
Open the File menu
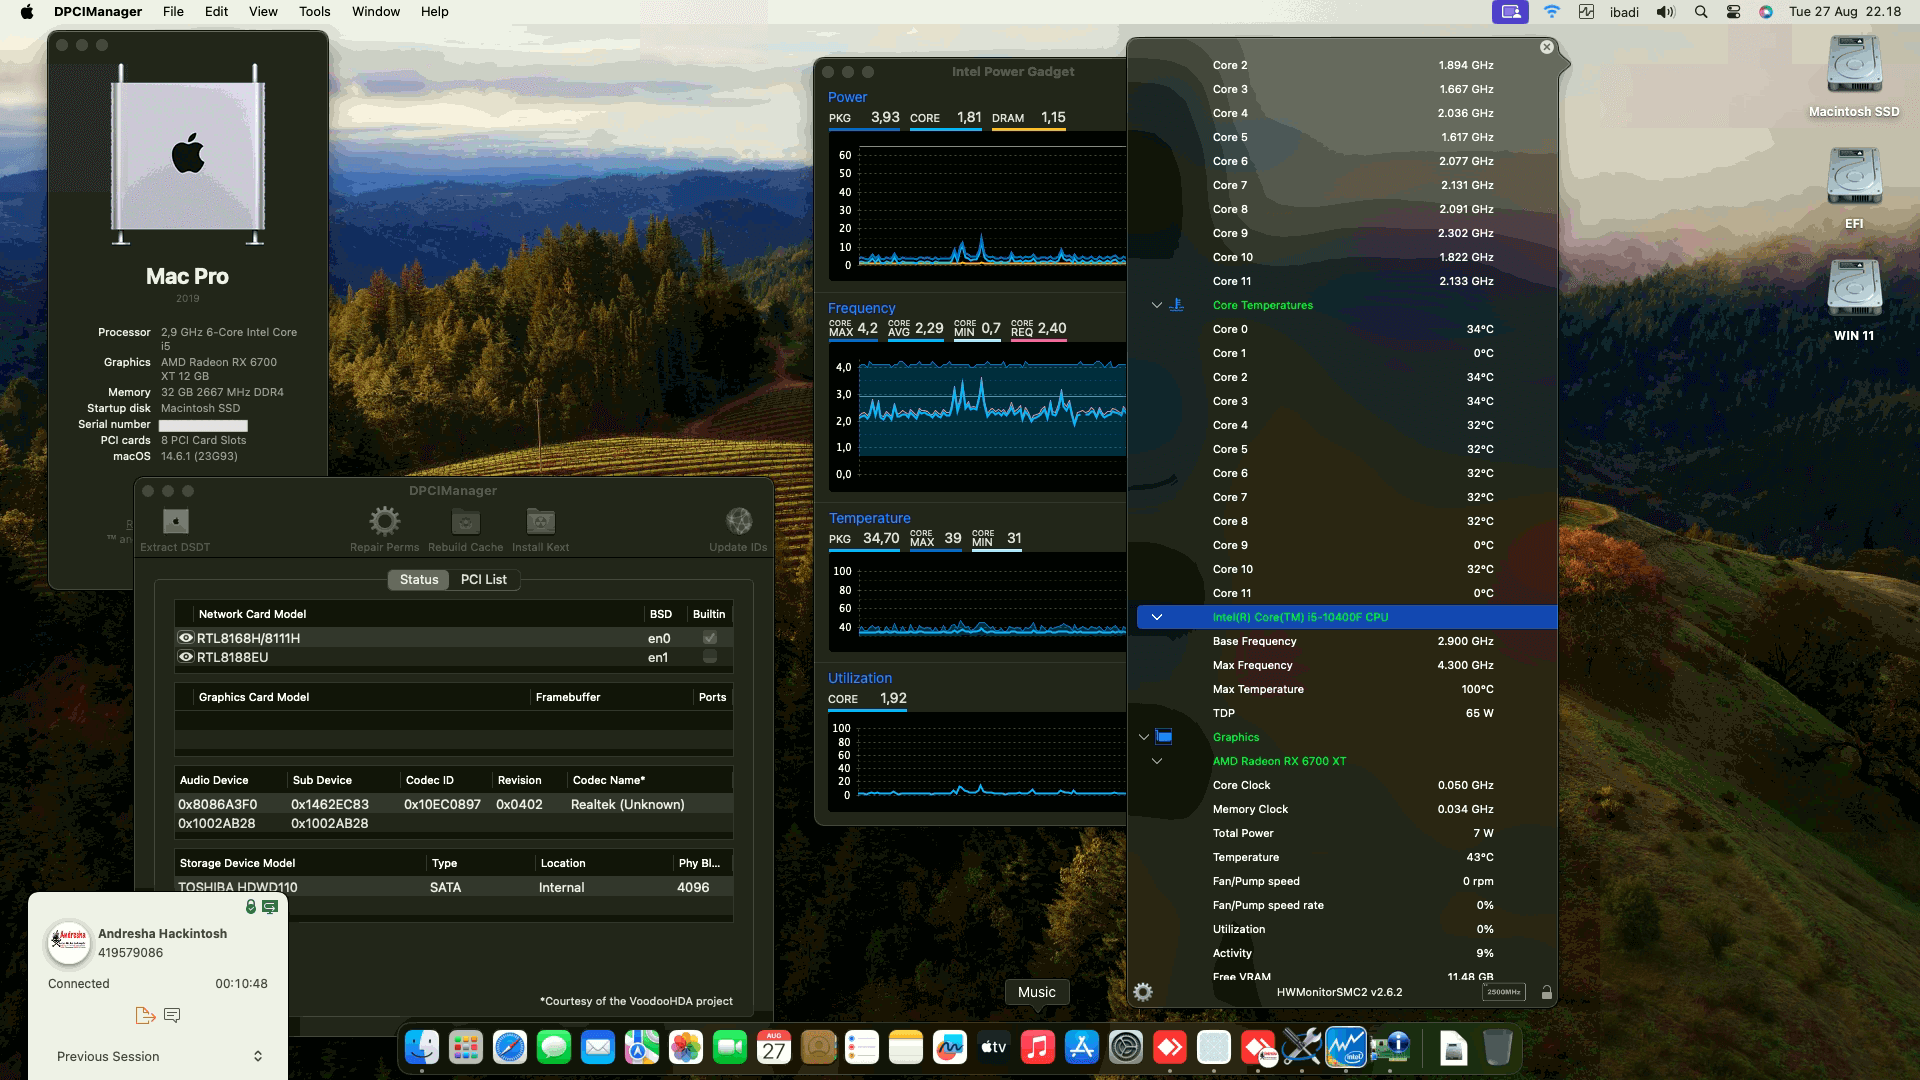173,12
